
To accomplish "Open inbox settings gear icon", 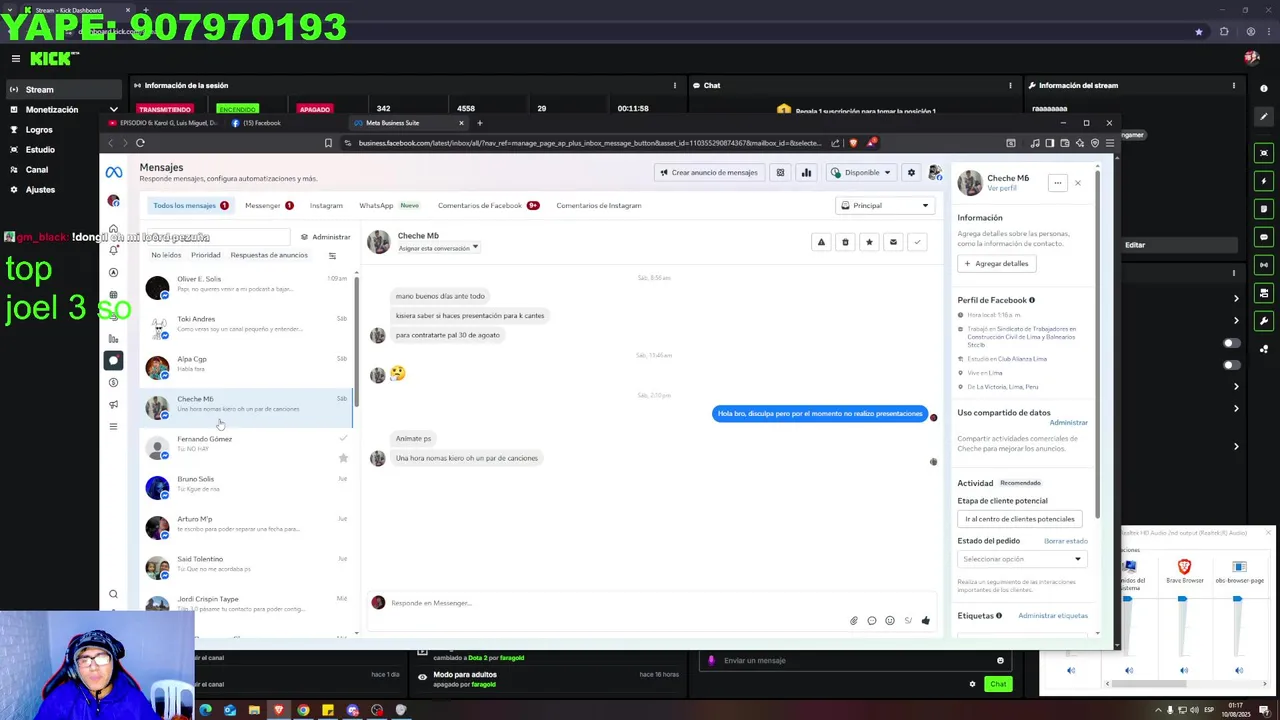I will click(911, 172).
